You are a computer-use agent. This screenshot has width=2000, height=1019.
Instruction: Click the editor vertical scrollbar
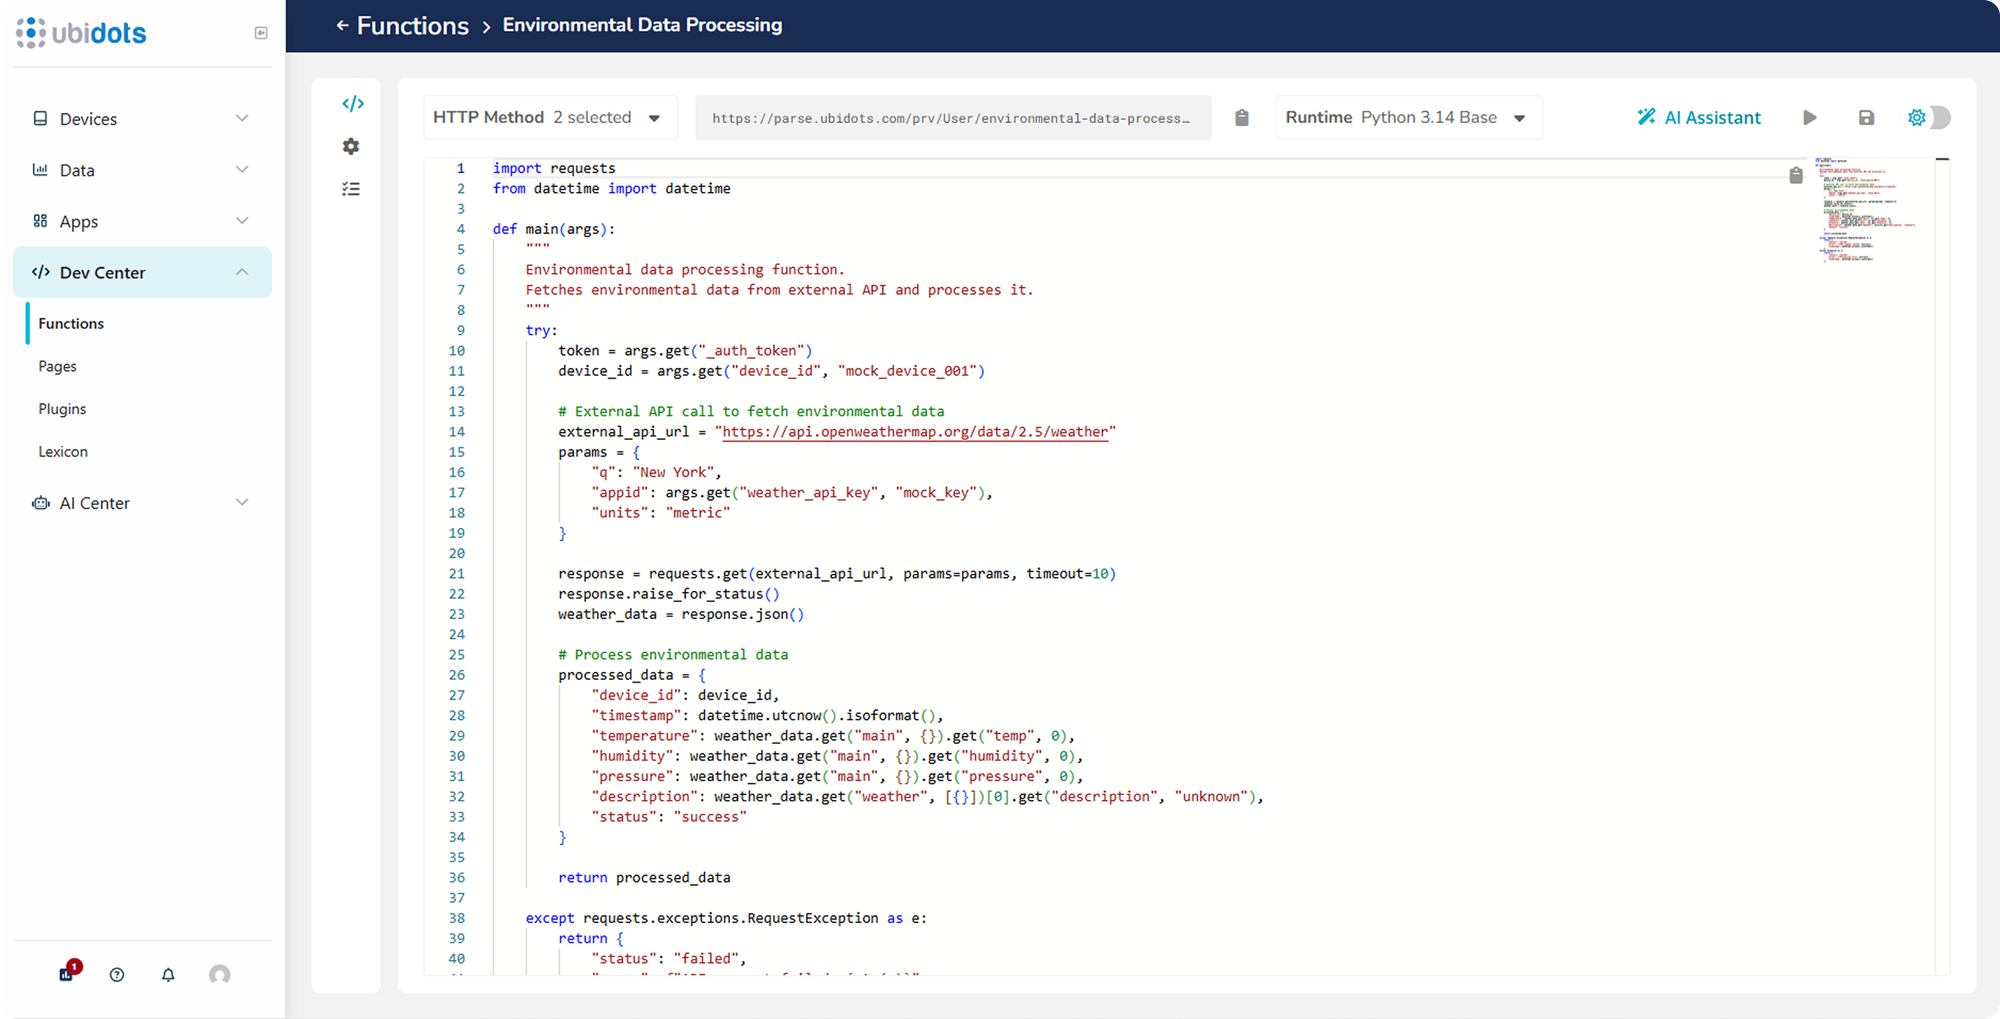(x=1942, y=565)
